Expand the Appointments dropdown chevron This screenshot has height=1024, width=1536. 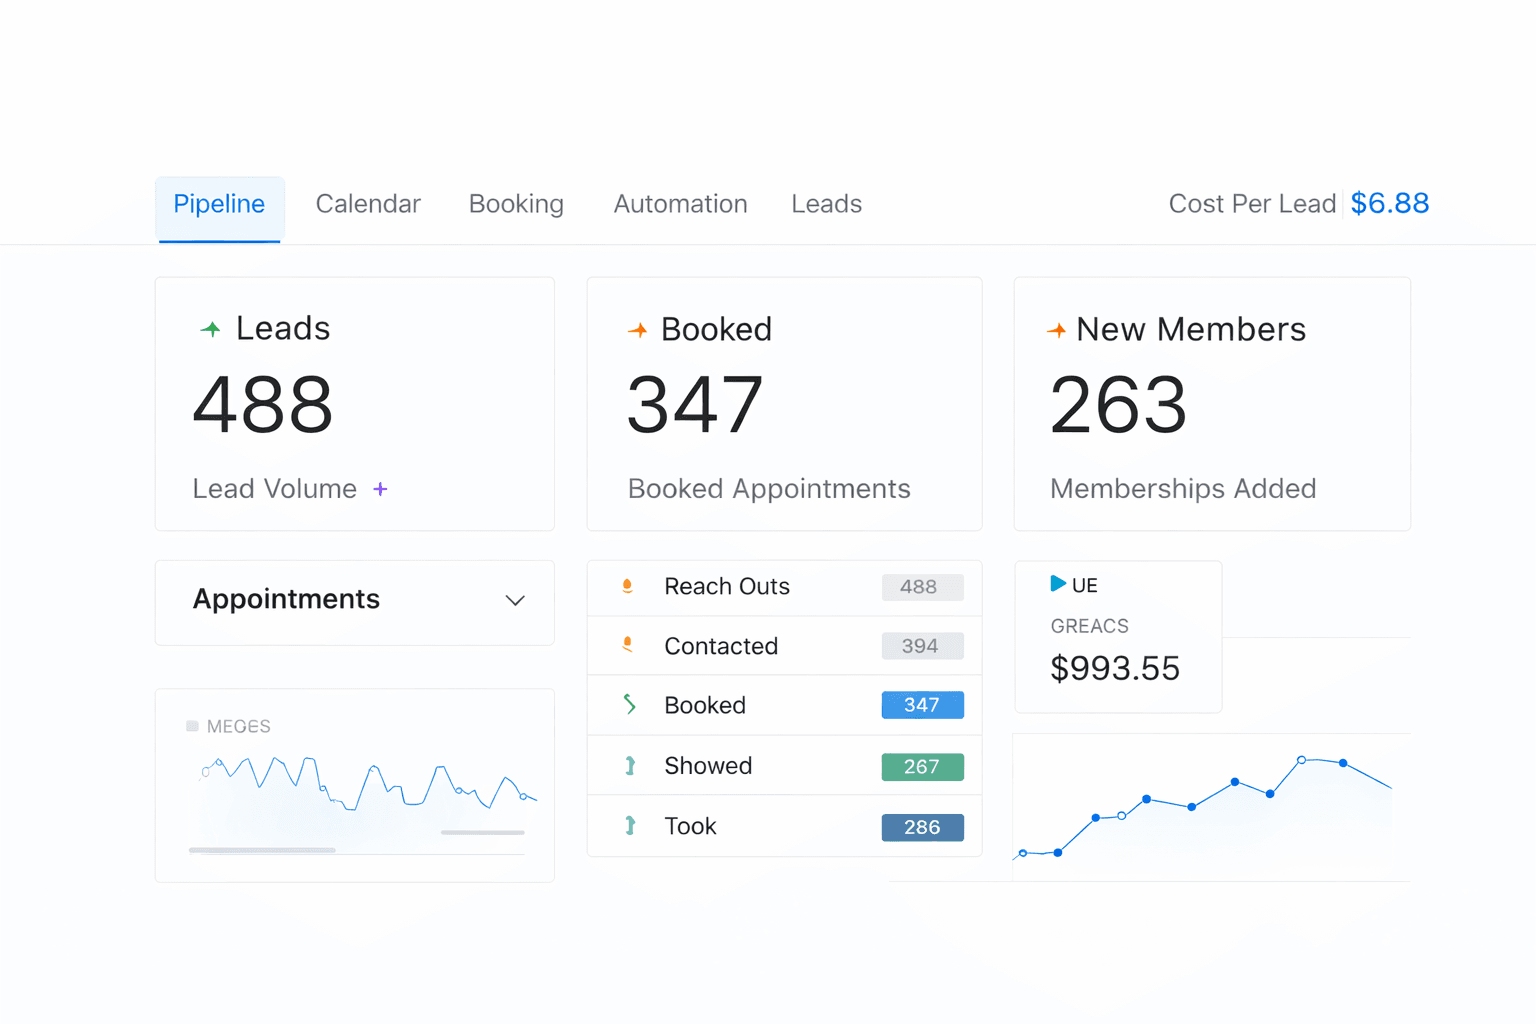515,600
